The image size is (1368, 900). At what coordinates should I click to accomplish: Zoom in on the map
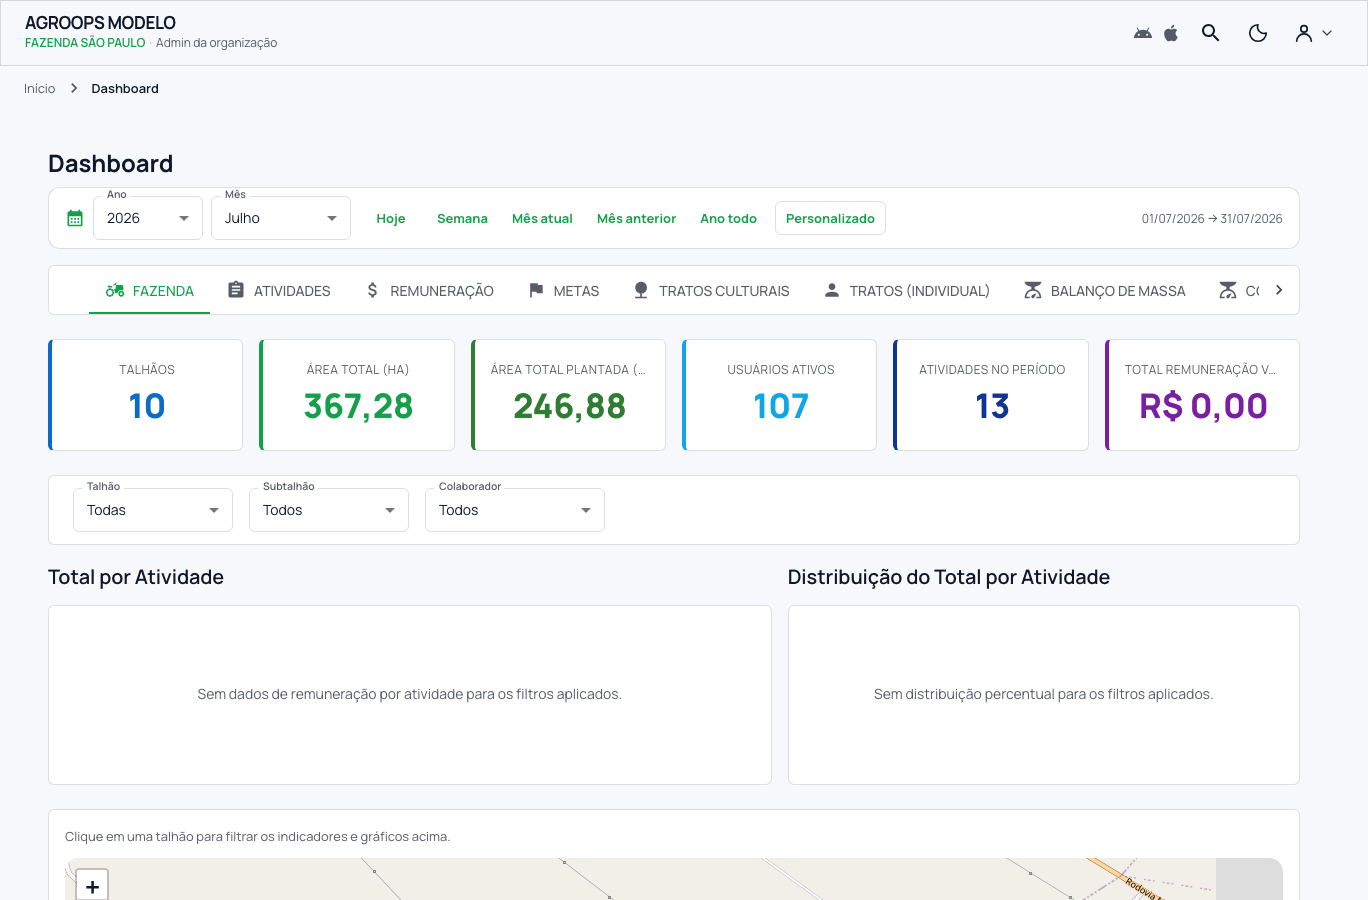(92, 886)
